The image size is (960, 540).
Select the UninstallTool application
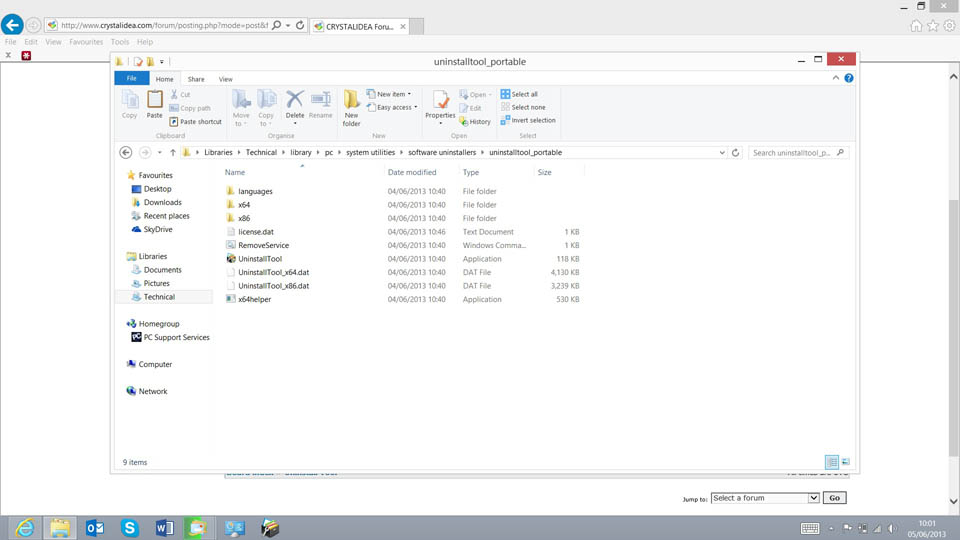click(260, 259)
